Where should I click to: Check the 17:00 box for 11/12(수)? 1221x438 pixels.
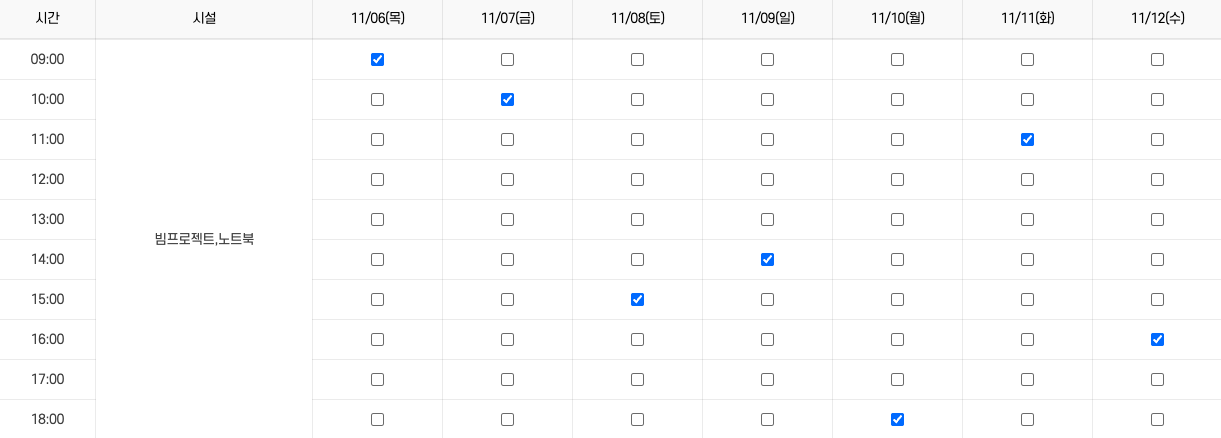1157,380
